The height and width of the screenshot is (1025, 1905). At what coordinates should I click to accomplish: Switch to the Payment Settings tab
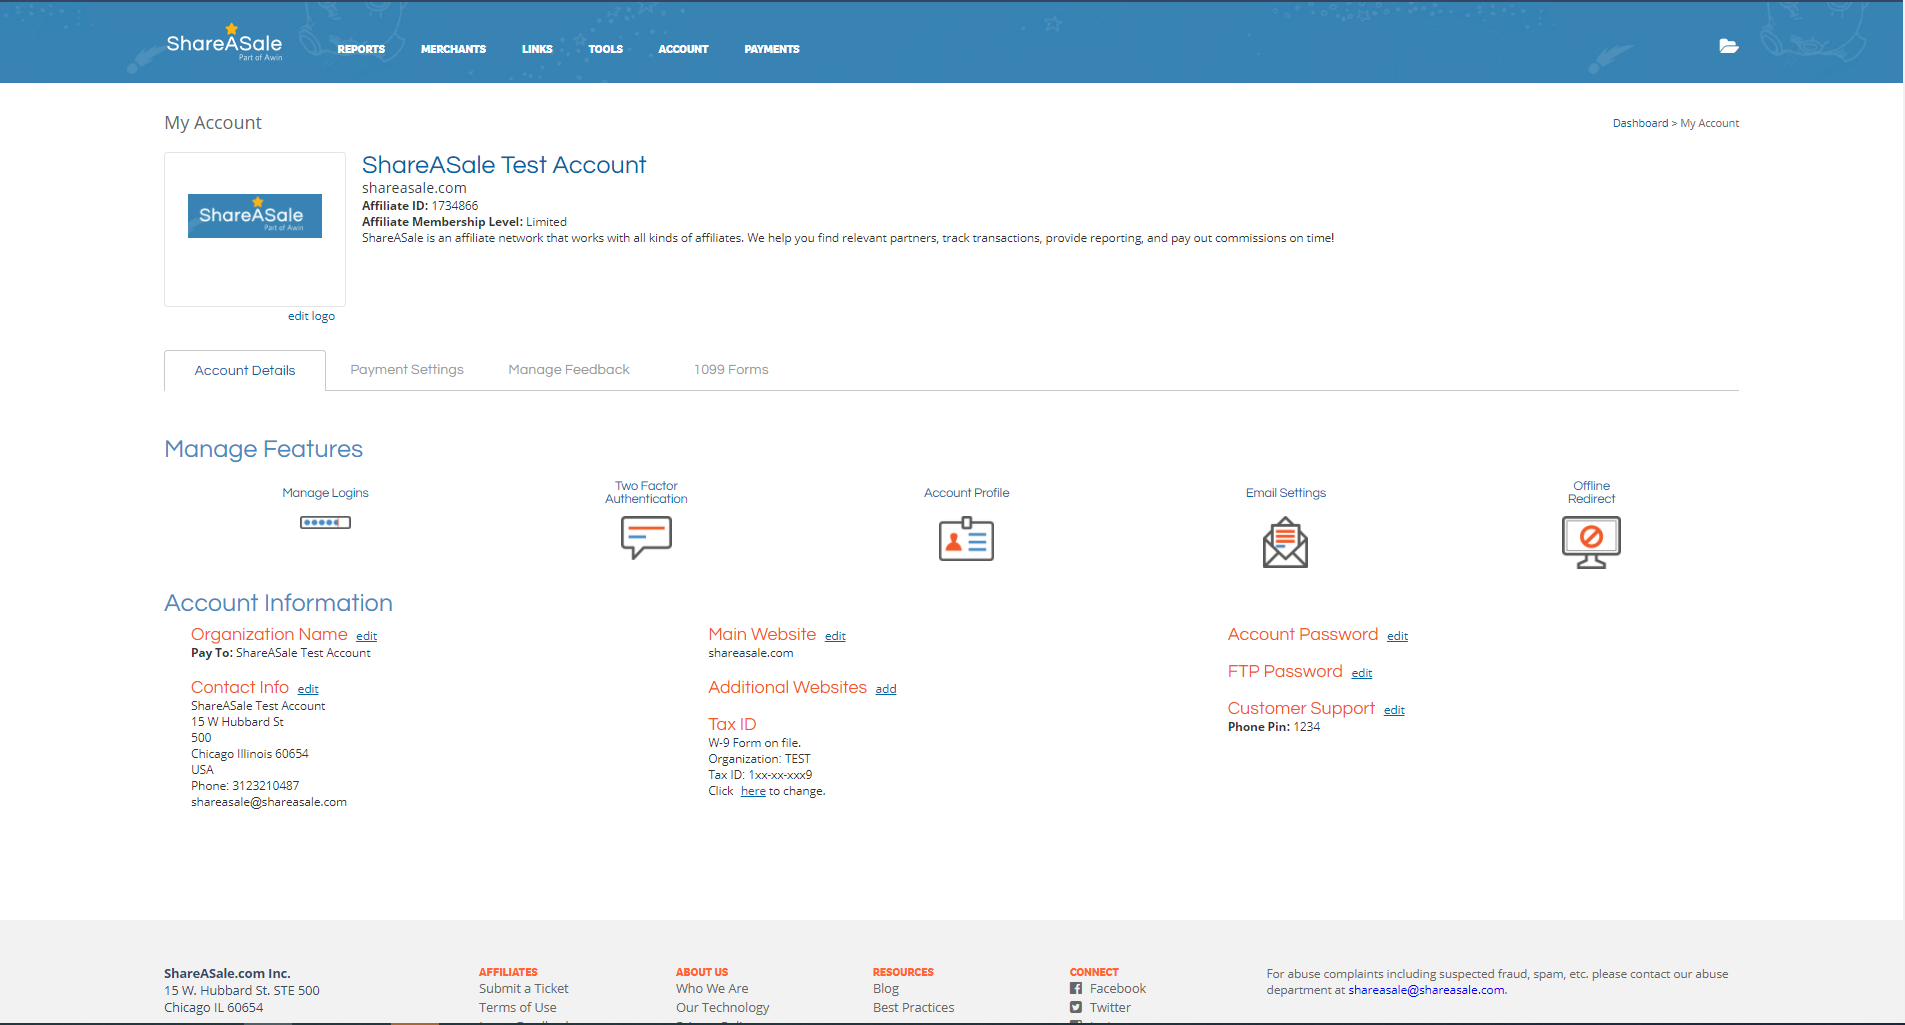pyautogui.click(x=407, y=370)
